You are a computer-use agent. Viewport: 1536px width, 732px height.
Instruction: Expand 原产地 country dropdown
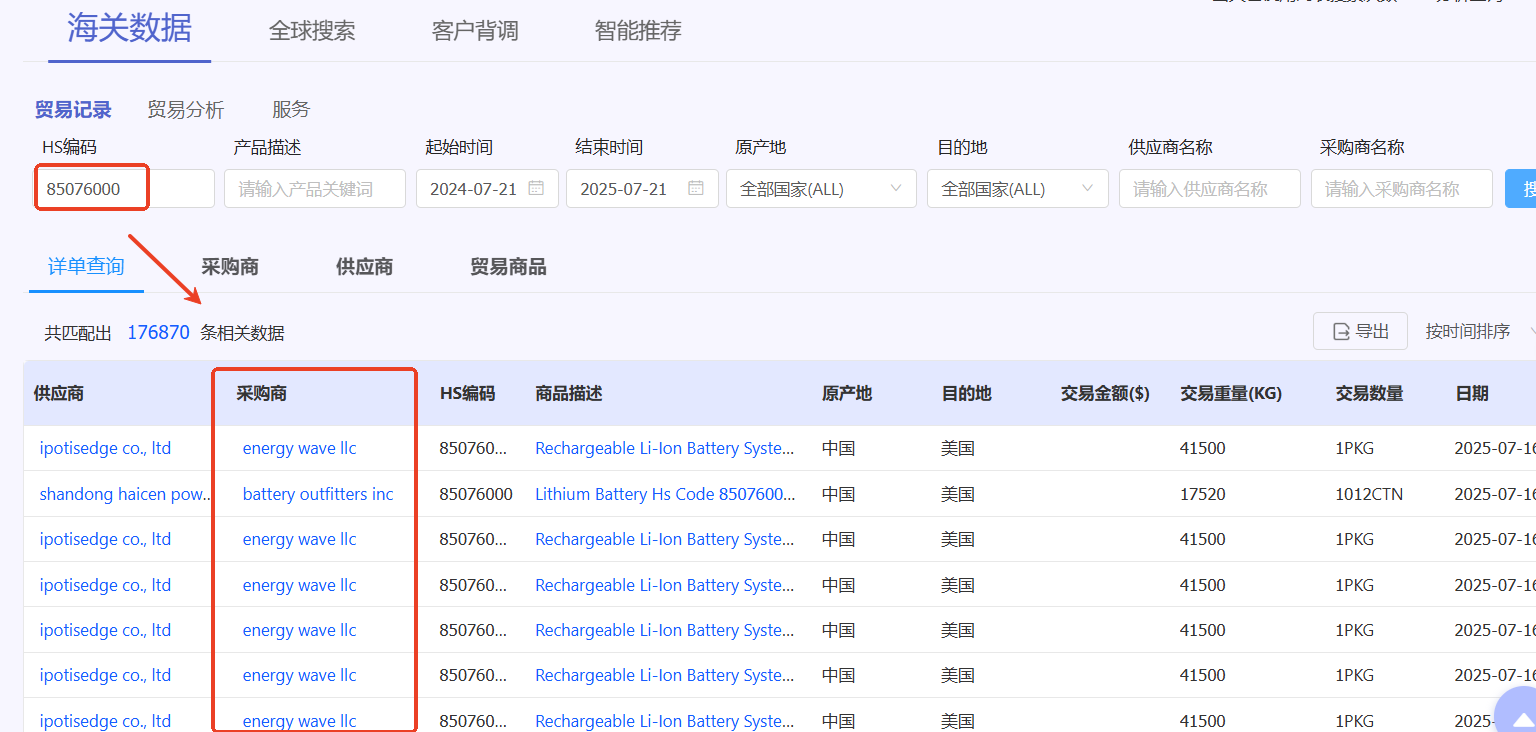[821, 189]
